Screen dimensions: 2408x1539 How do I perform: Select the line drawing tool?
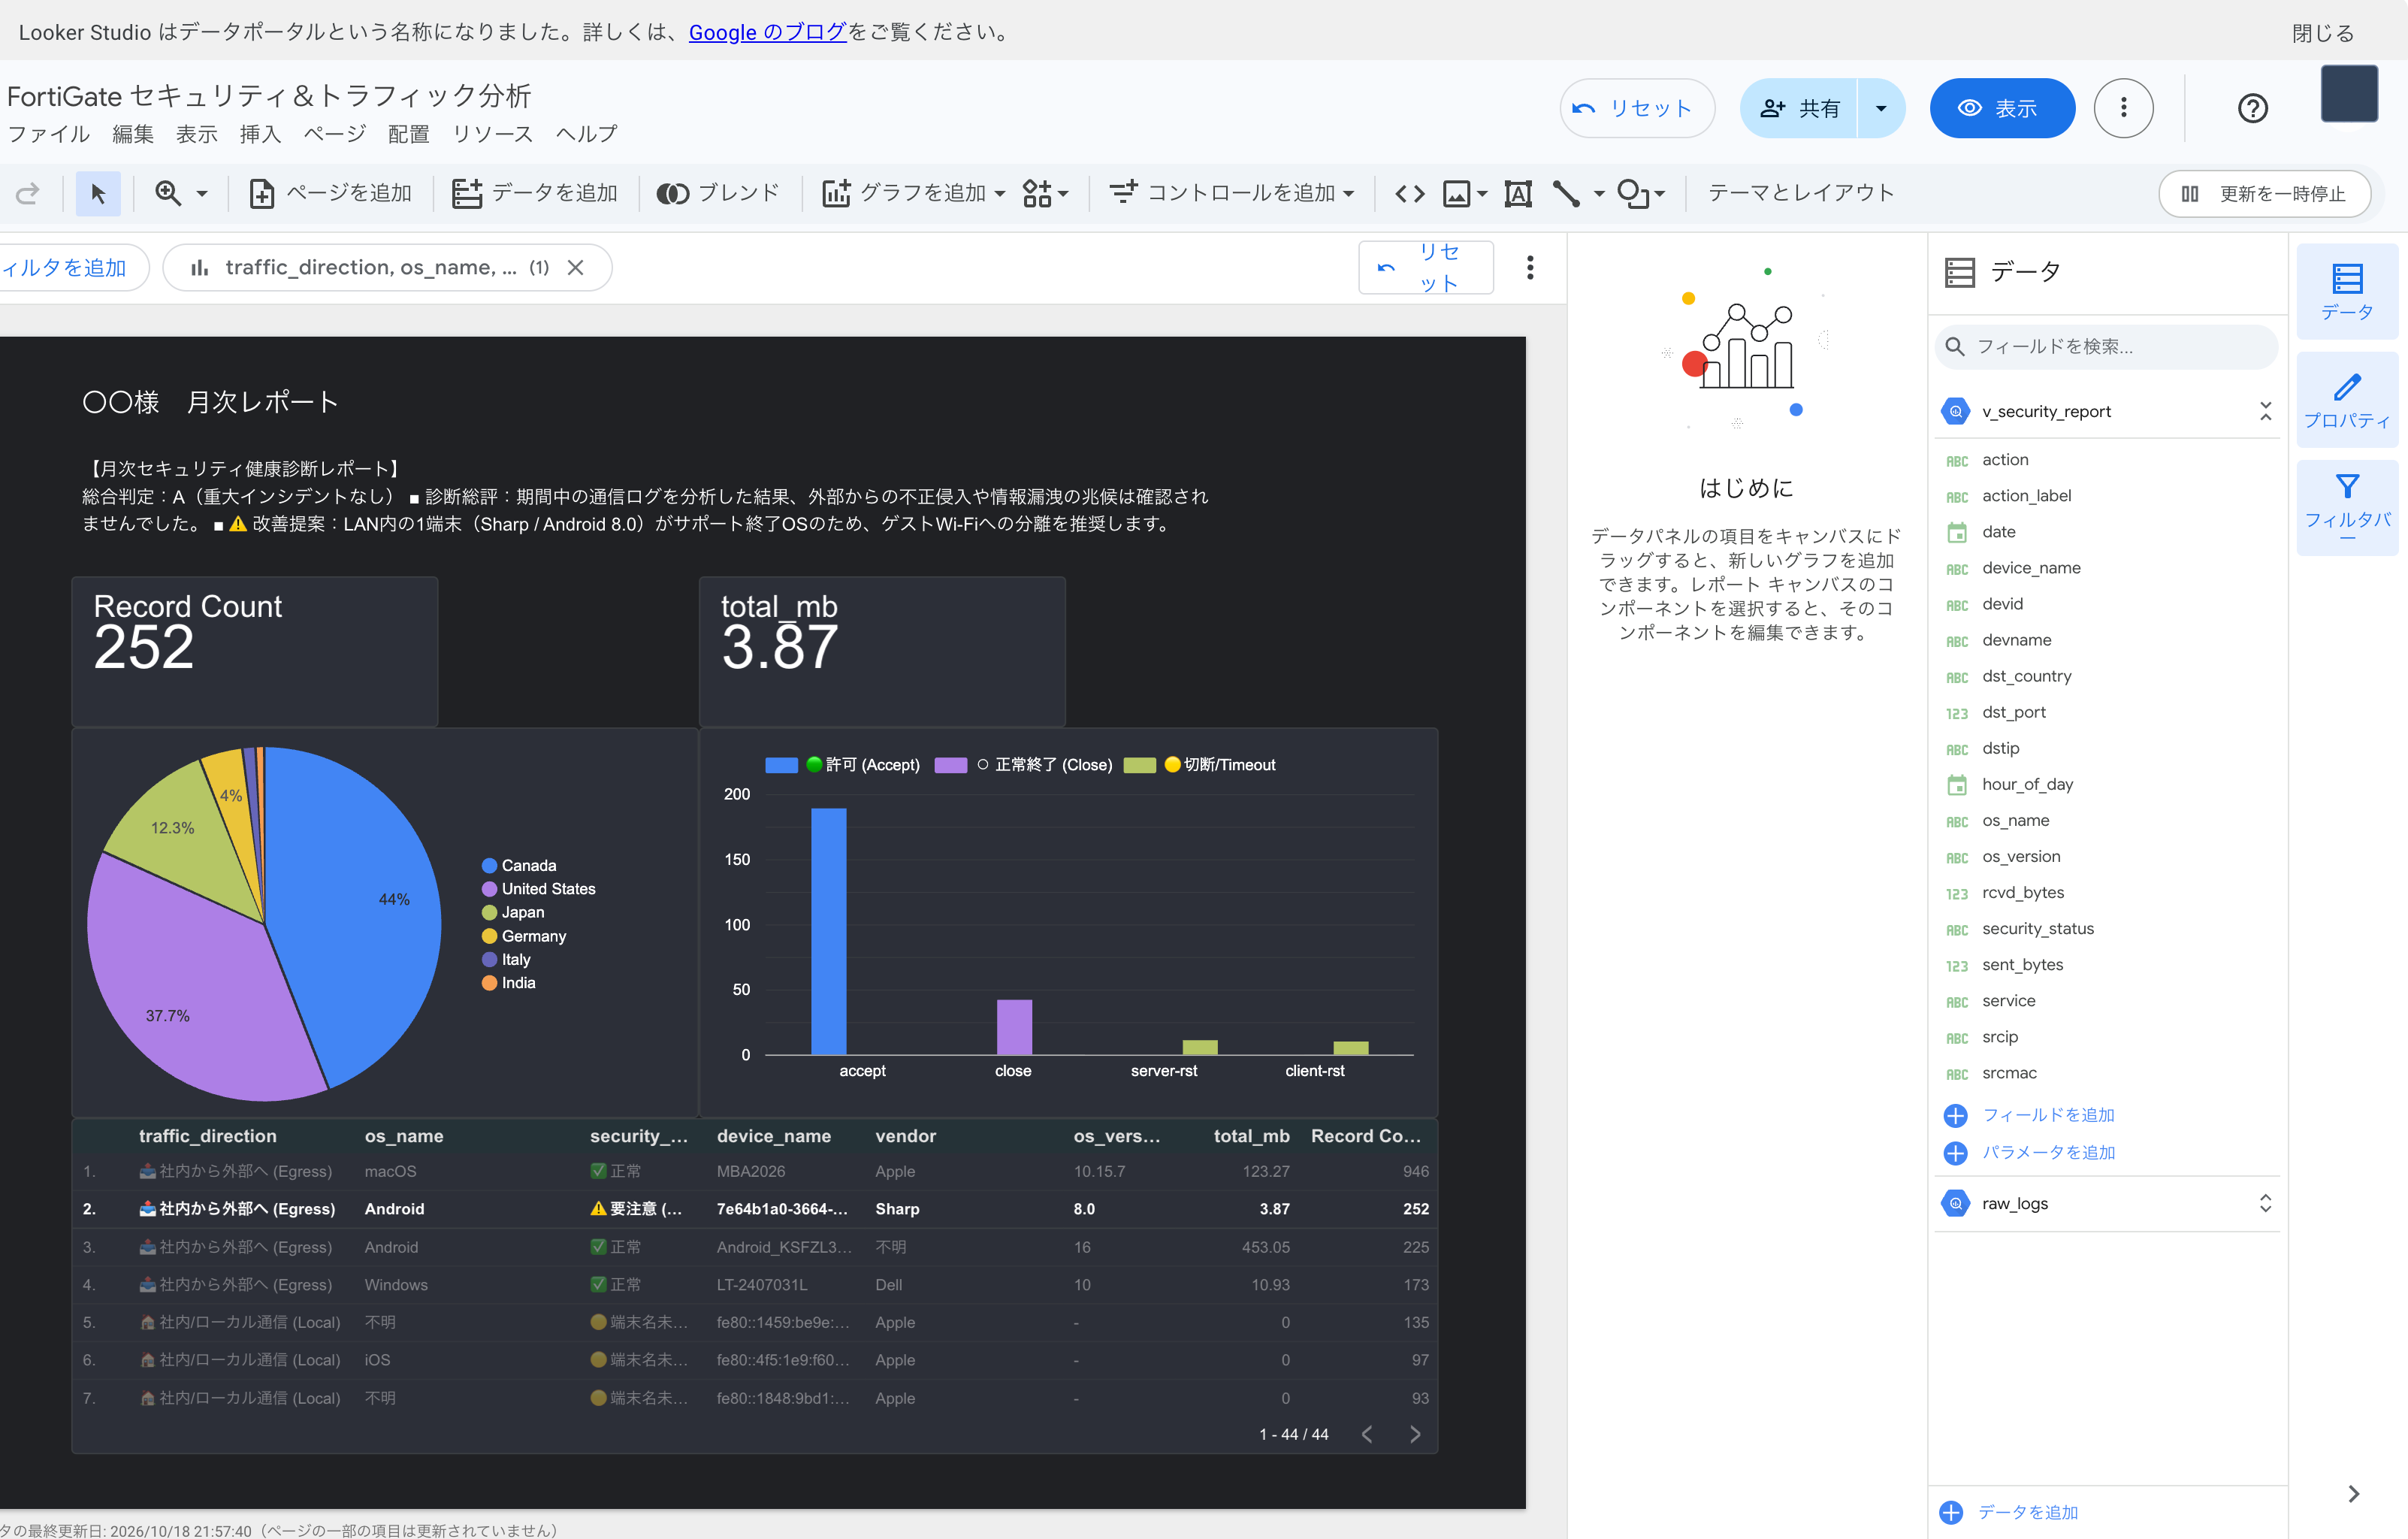tap(1567, 193)
